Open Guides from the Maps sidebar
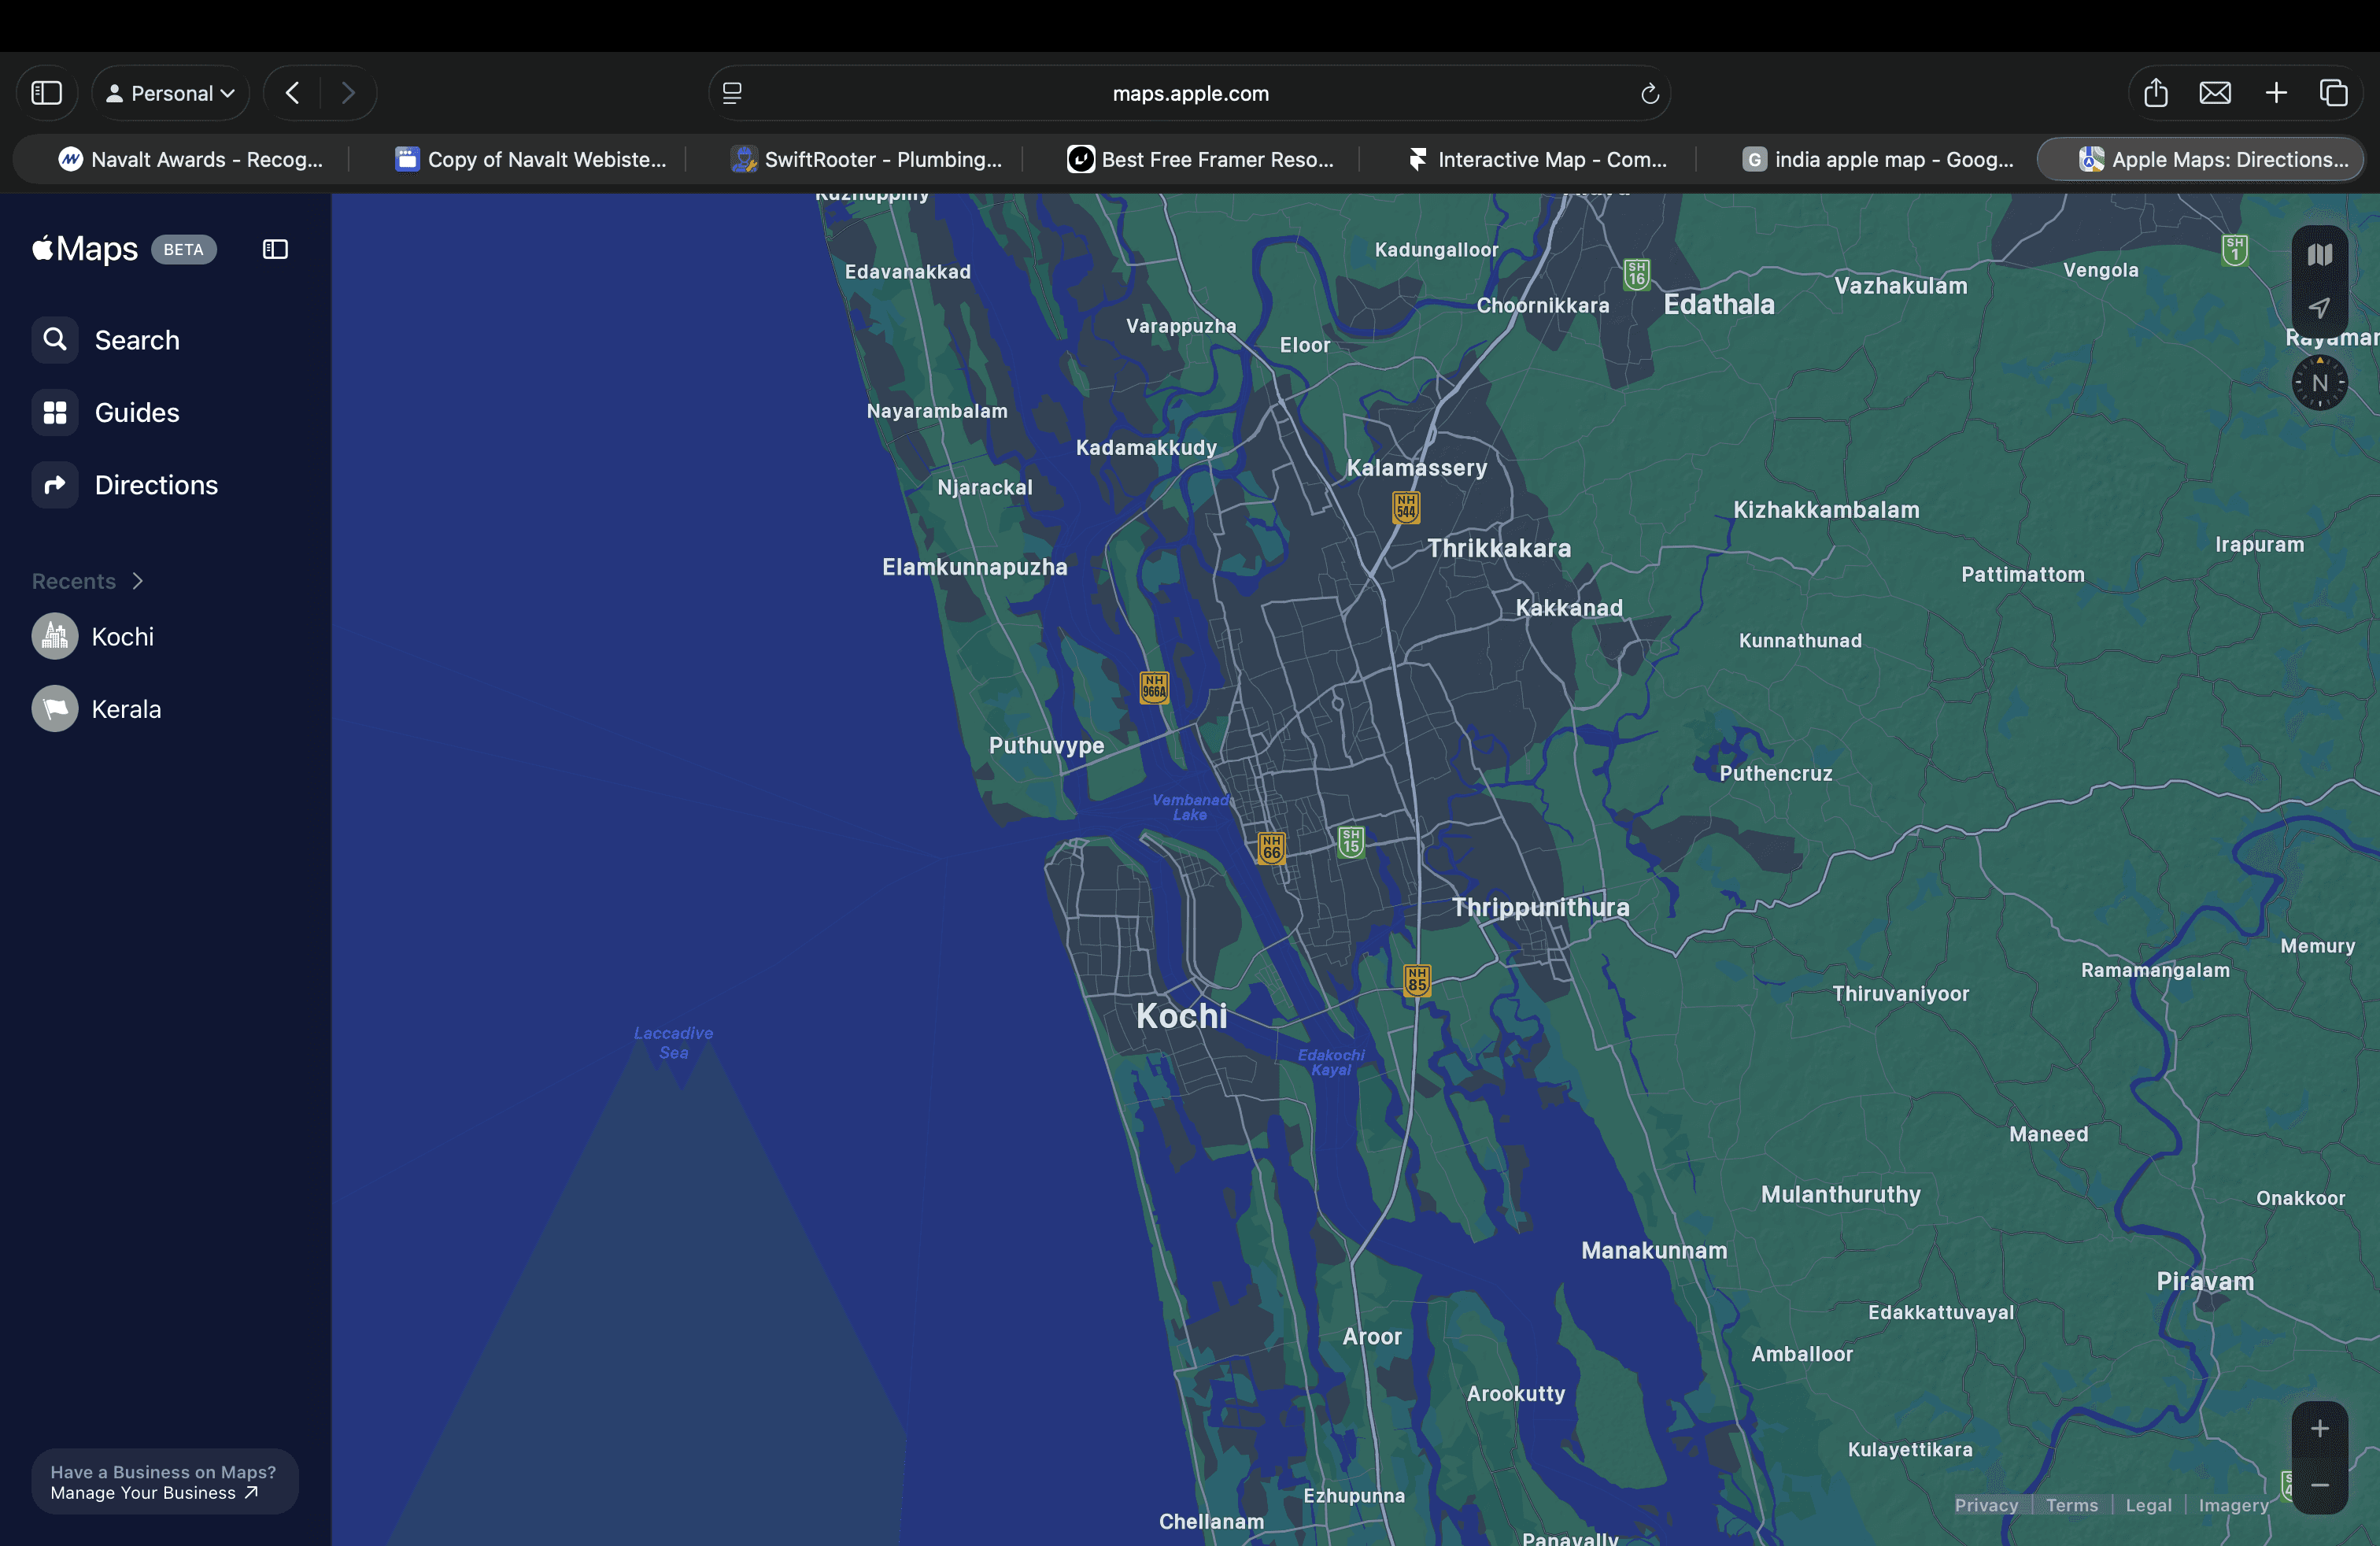This screenshot has width=2380, height=1546. [136, 412]
